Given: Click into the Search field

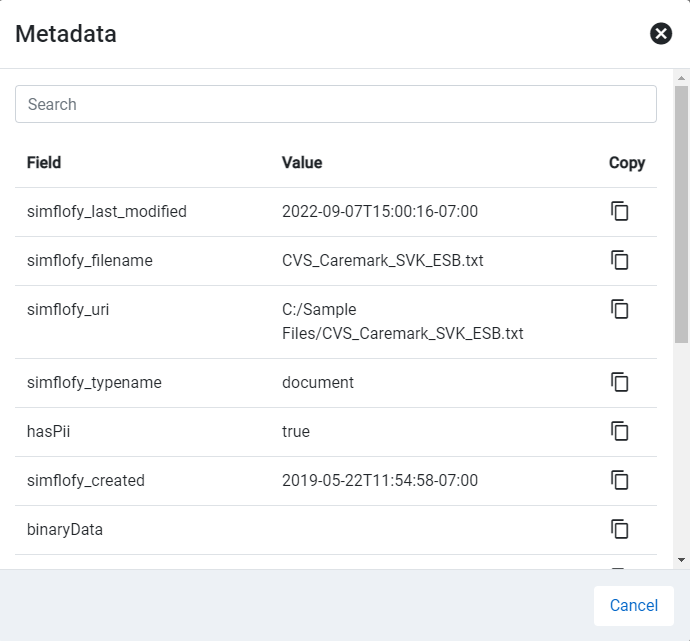Looking at the screenshot, I should [x=335, y=104].
